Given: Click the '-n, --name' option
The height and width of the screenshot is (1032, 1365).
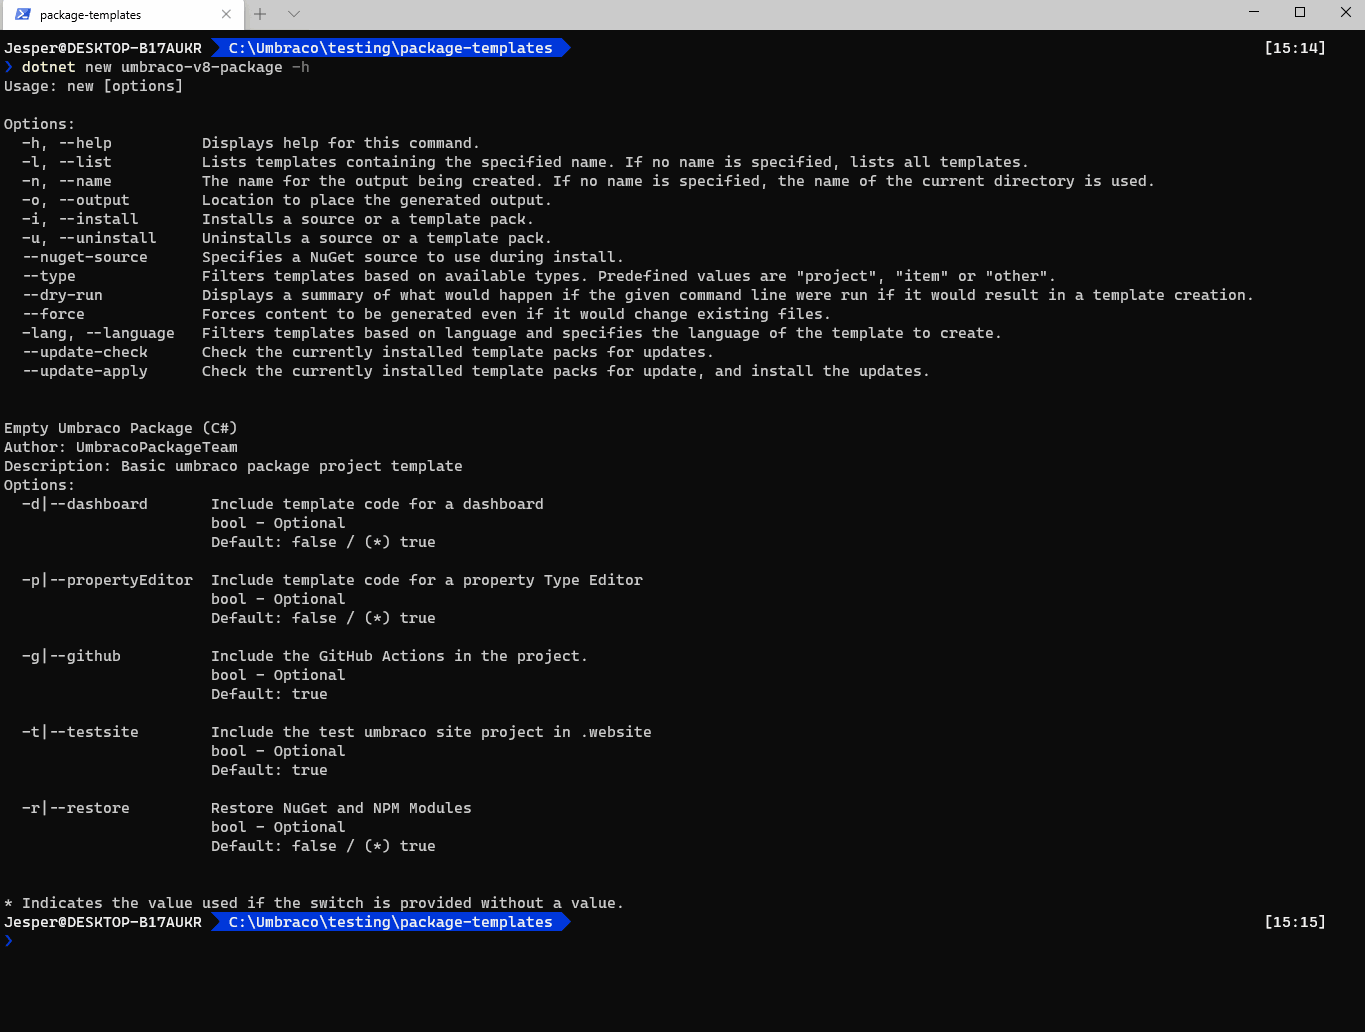Looking at the screenshot, I should [x=67, y=181].
